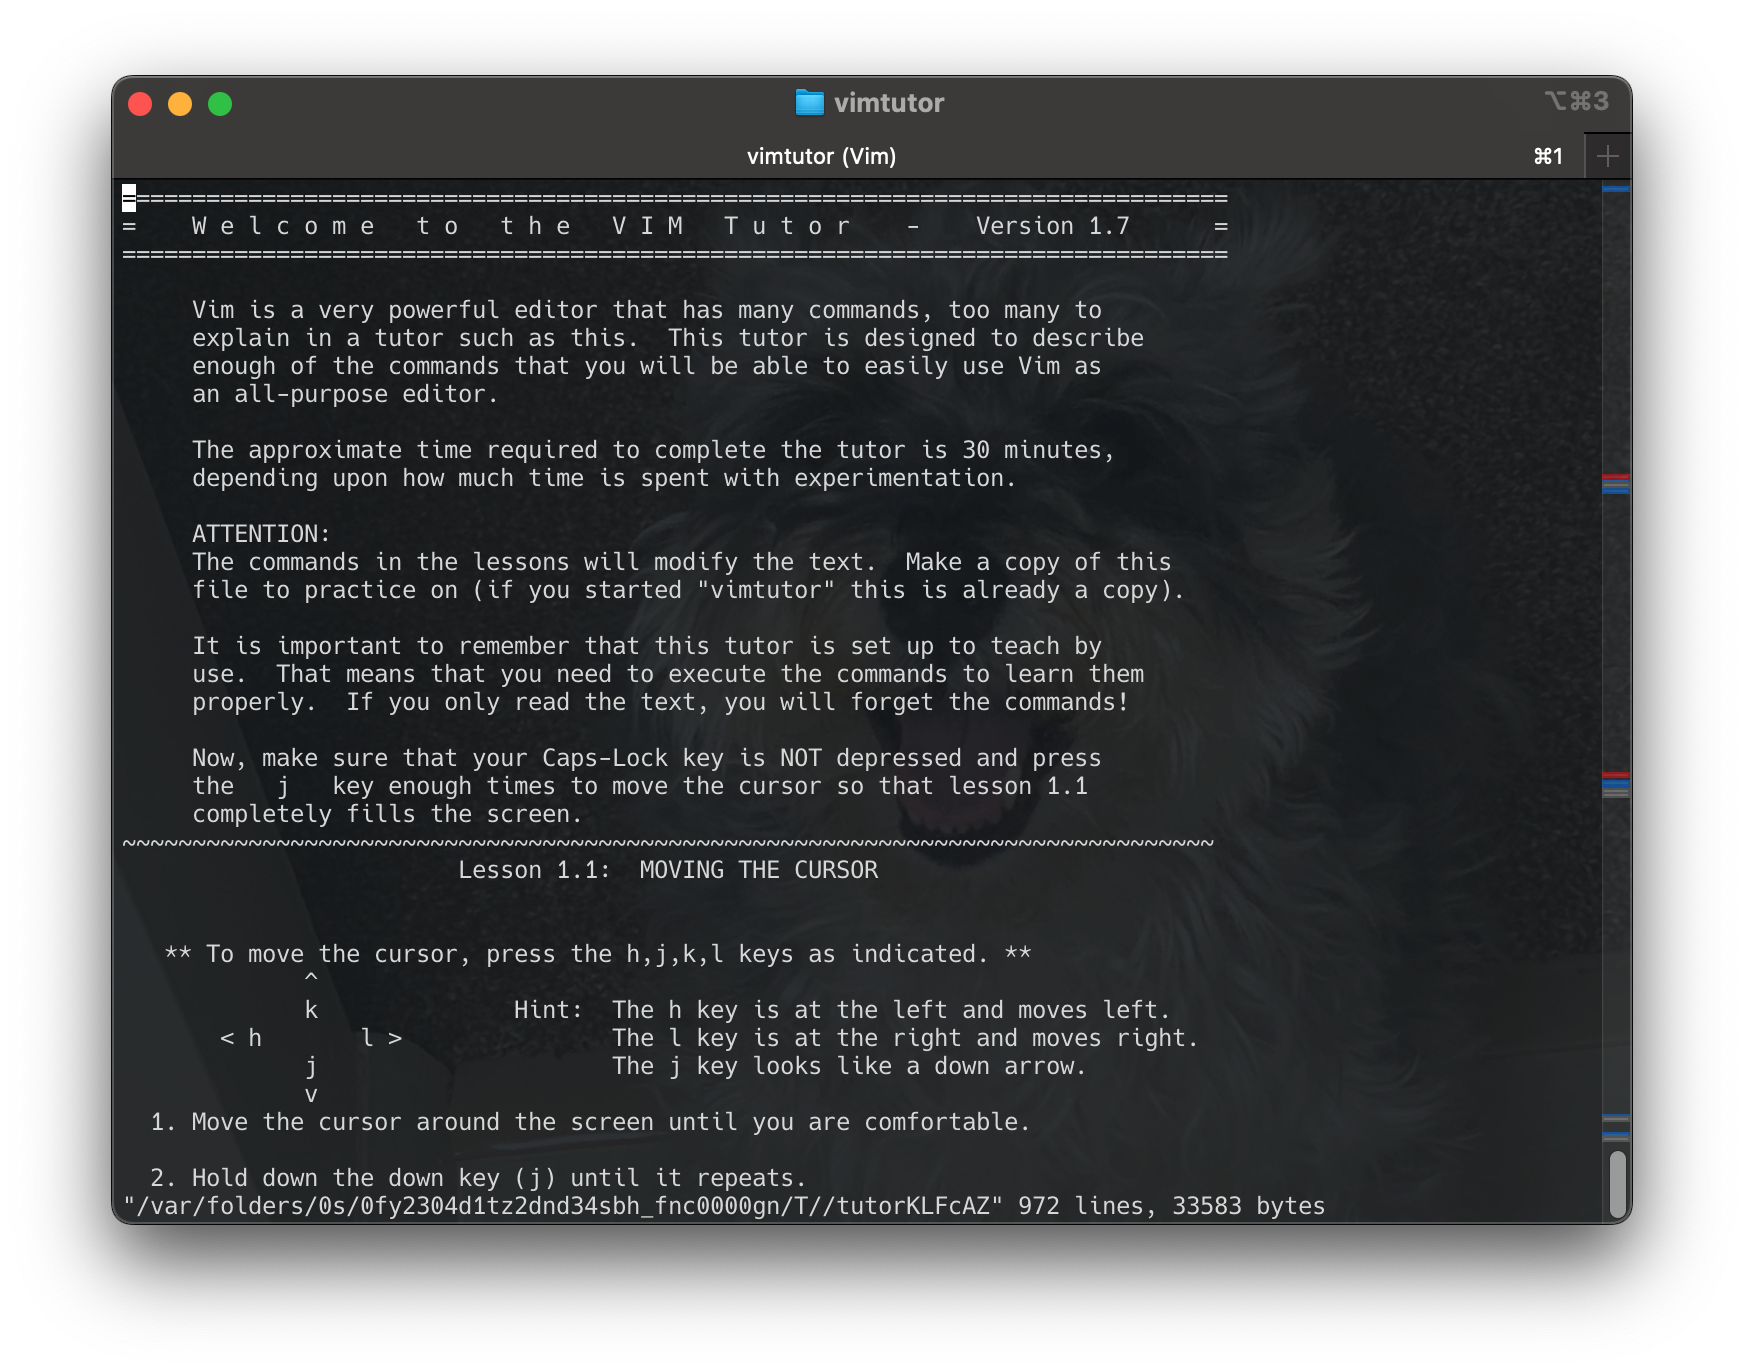1744x1372 pixels.
Task: Click the ⌥⌘3 shortcut label in title bar
Action: [x=1578, y=101]
